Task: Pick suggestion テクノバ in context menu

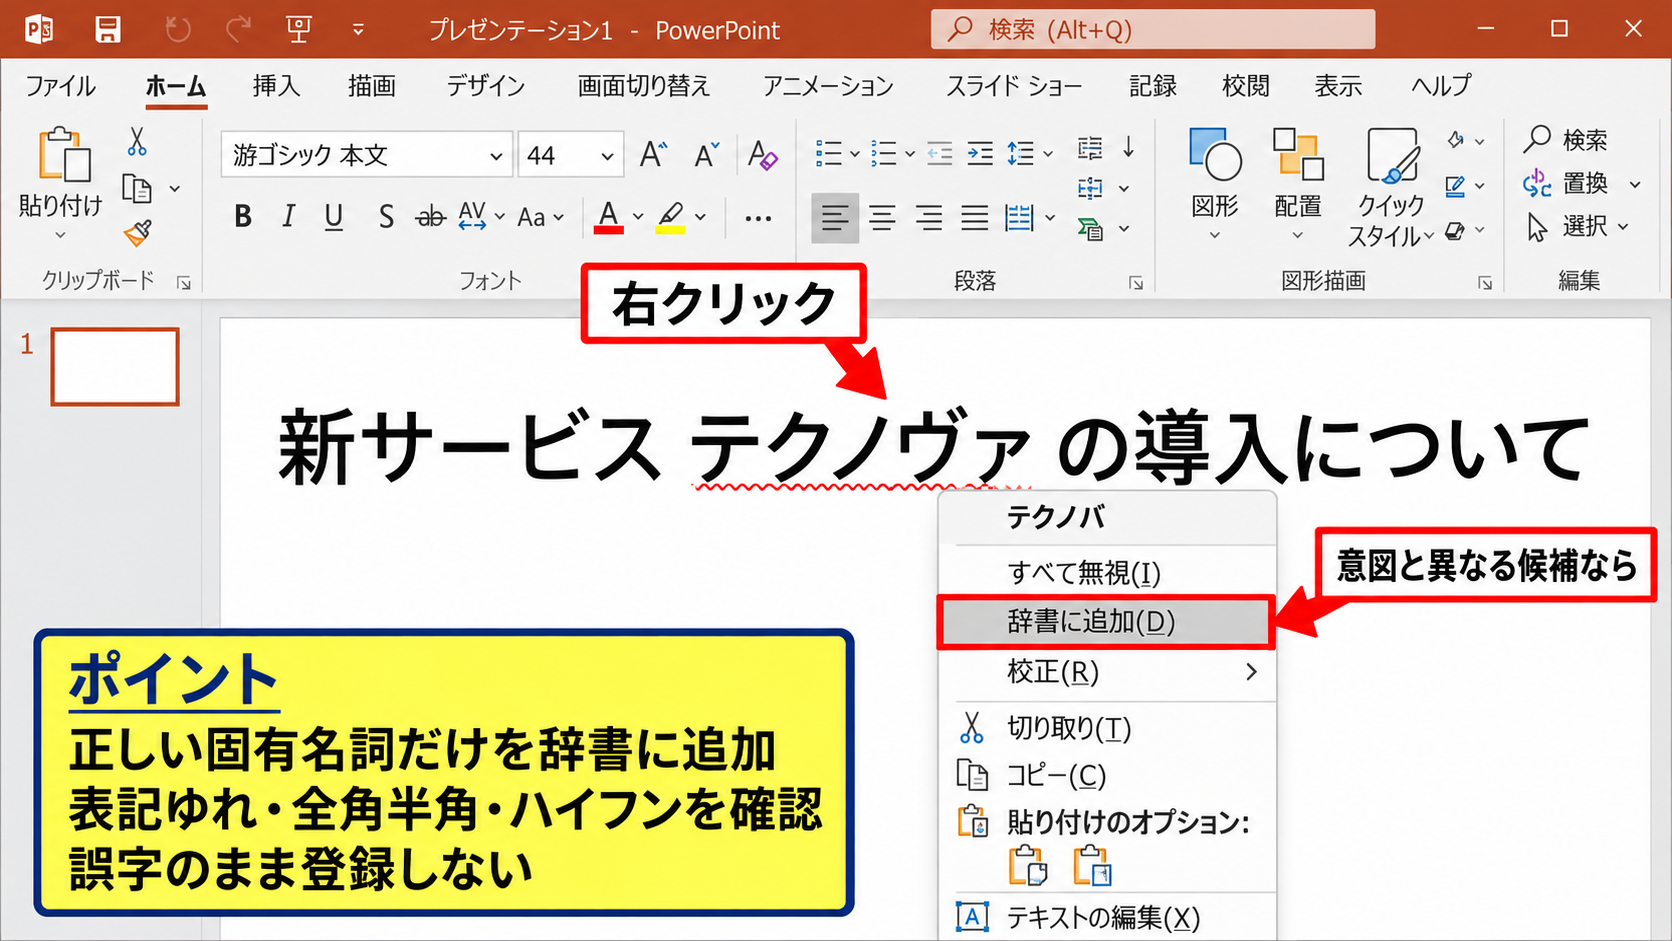Action: 1108,517
